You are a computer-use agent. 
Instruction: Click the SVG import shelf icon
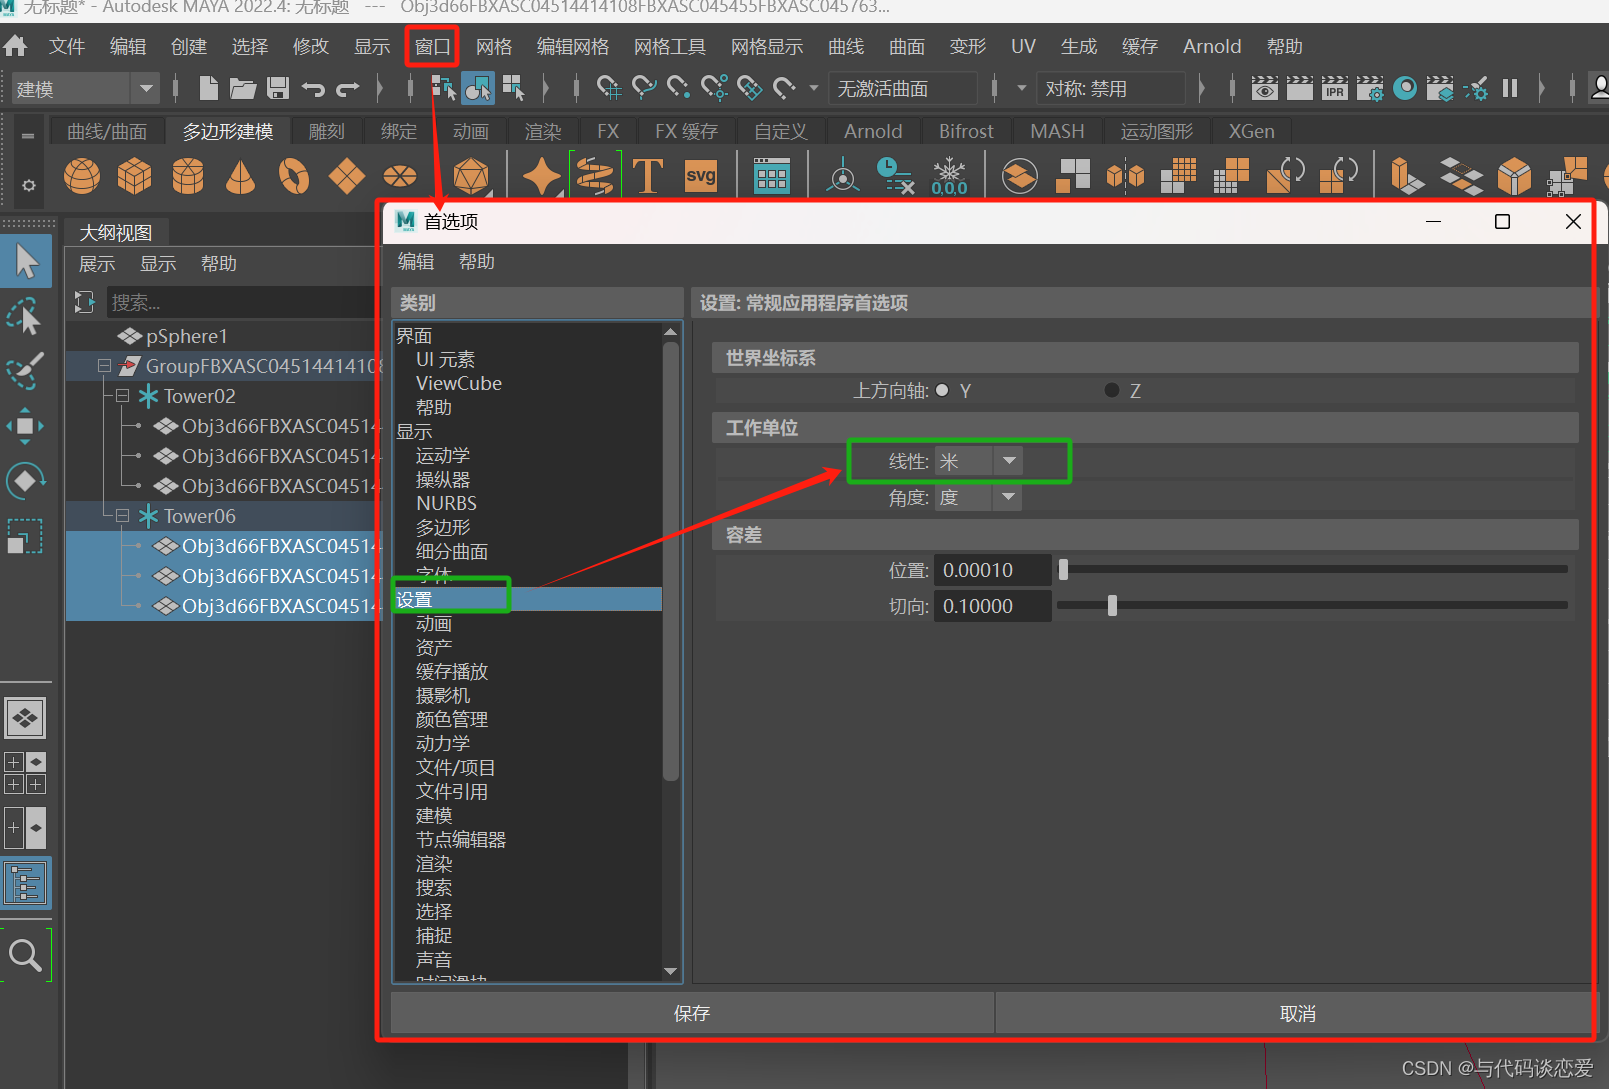tap(701, 177)
